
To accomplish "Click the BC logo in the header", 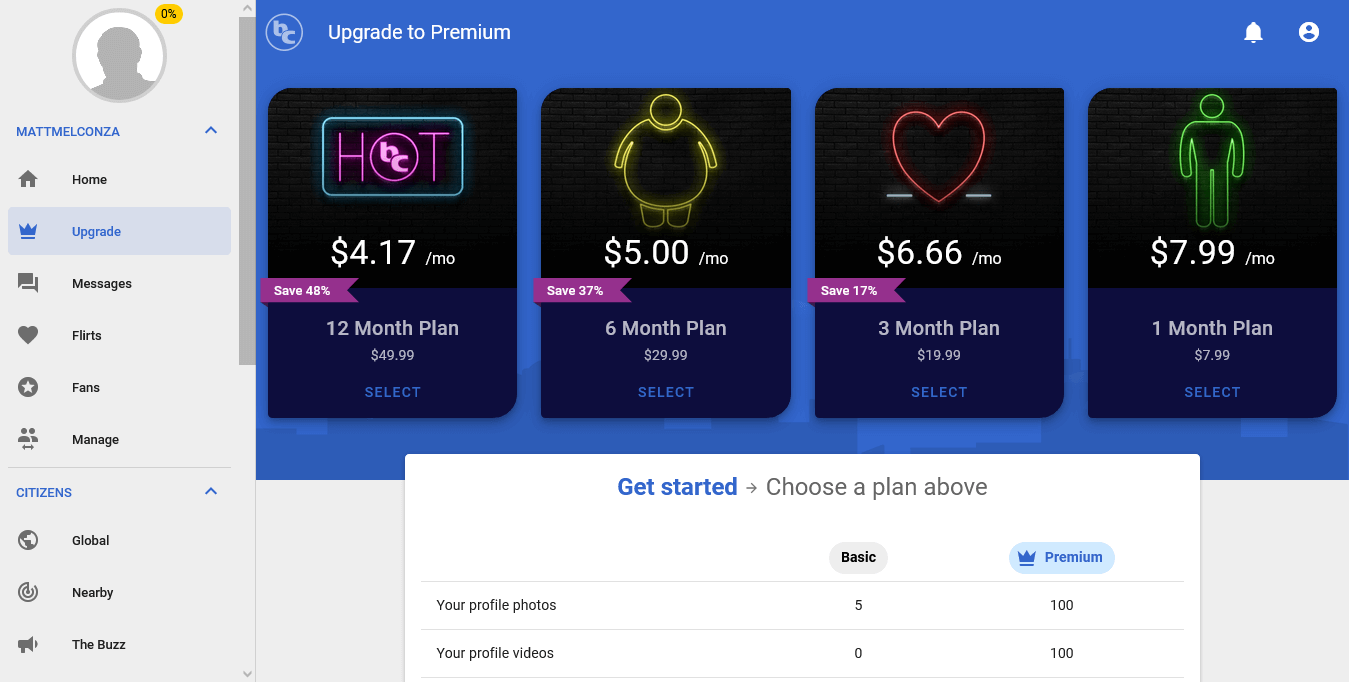I will click(284, 32).
